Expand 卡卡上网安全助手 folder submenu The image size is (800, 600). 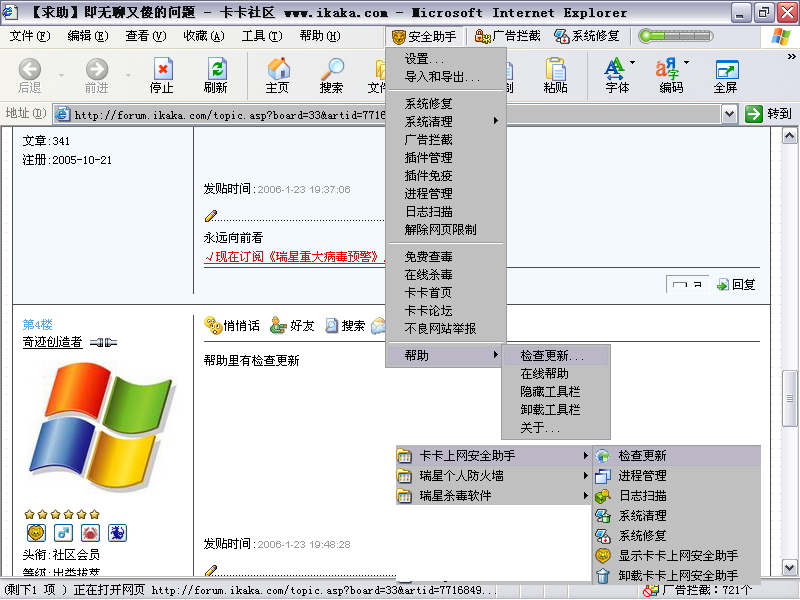pos(494,456)
